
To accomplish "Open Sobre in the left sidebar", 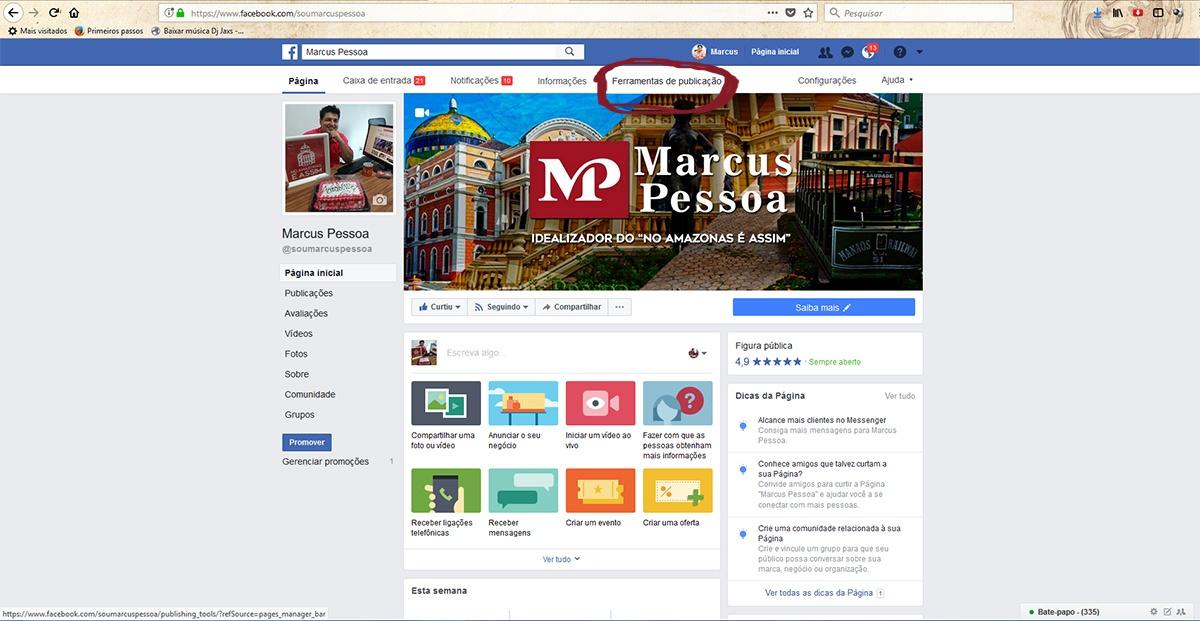I will coord(297,374).
